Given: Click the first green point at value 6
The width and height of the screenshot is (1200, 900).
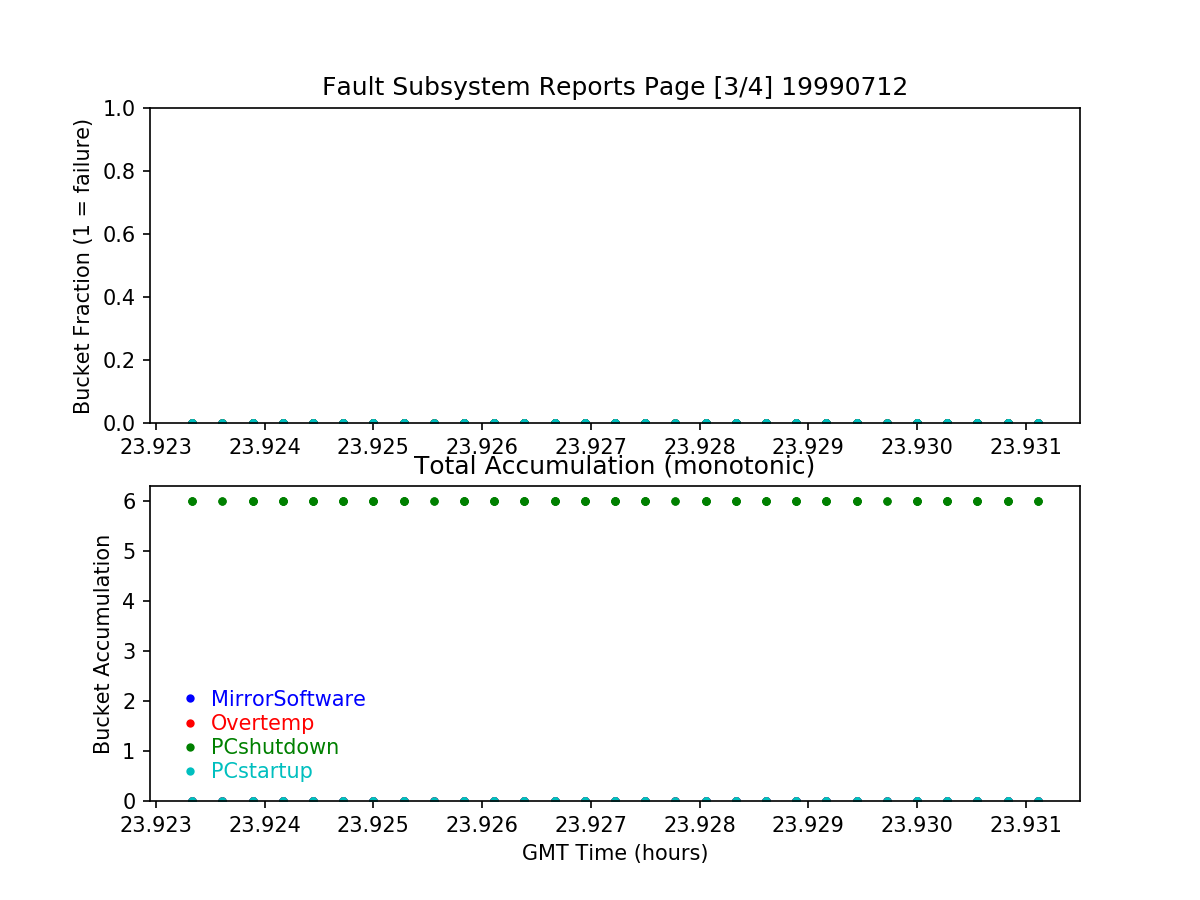Looking at the screenshot, I should click(x=192, y=501).
